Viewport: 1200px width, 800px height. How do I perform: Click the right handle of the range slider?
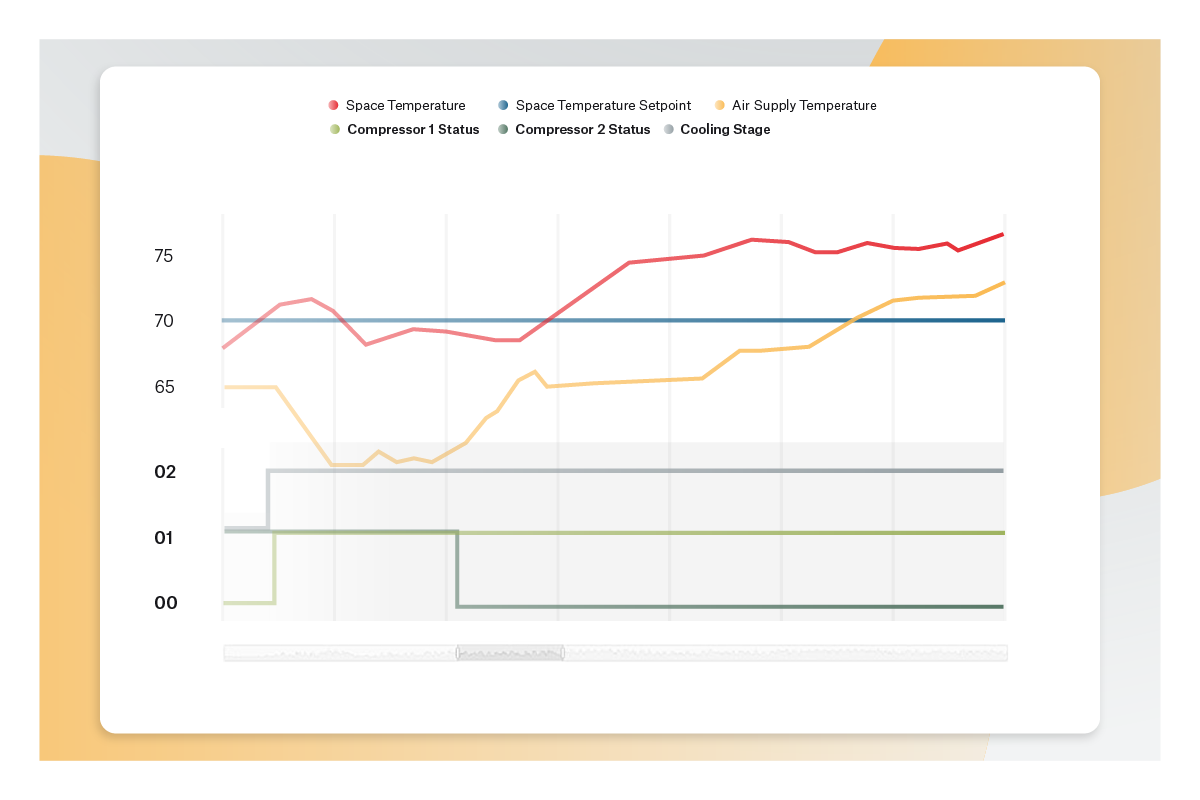pos(562,653)
